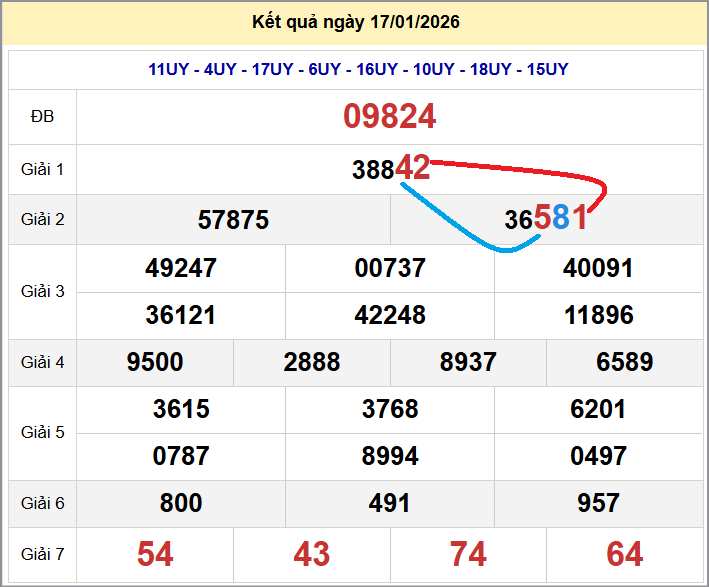
Task: Select the Giải 5 number 8994
Action: tap(390, 456)
